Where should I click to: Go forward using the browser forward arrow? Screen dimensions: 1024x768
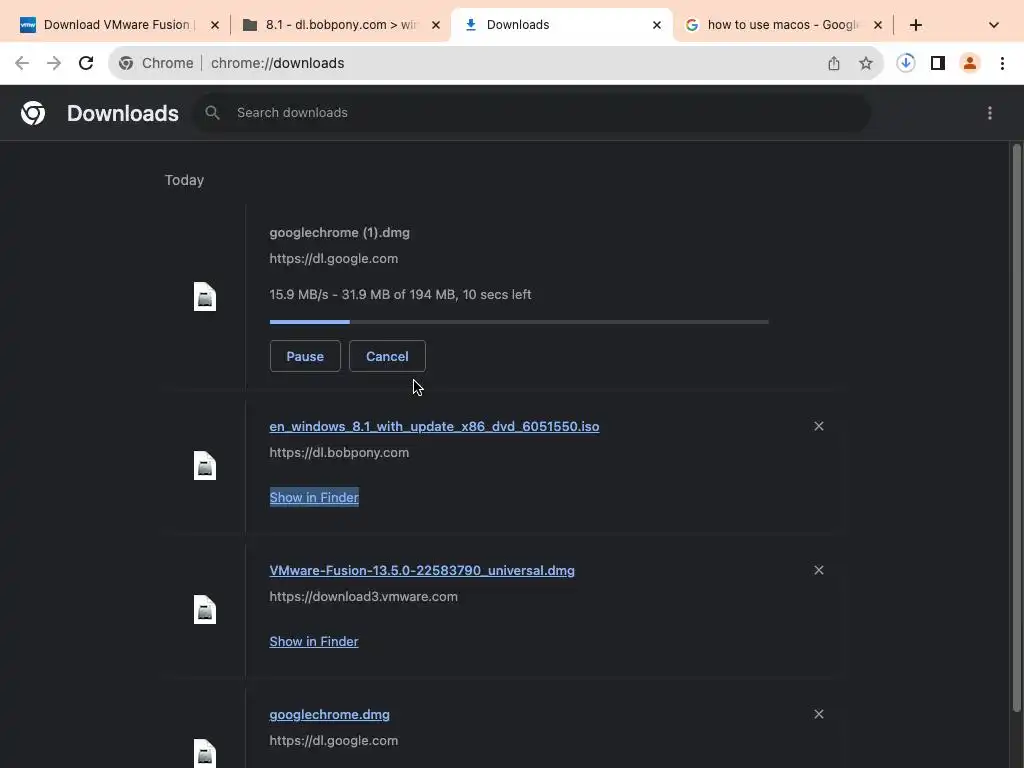click(54, 63)
